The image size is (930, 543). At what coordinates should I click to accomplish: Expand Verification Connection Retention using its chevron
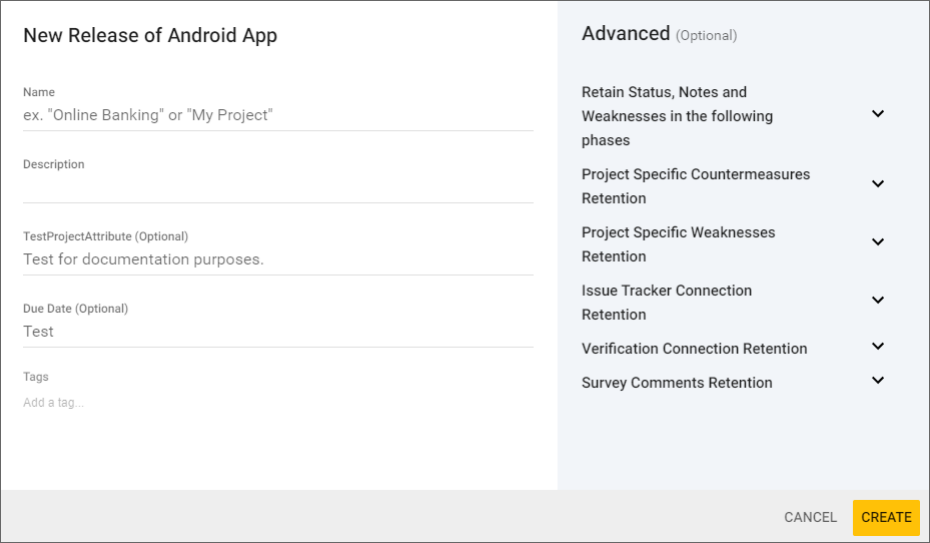click(x=877, y=347)
